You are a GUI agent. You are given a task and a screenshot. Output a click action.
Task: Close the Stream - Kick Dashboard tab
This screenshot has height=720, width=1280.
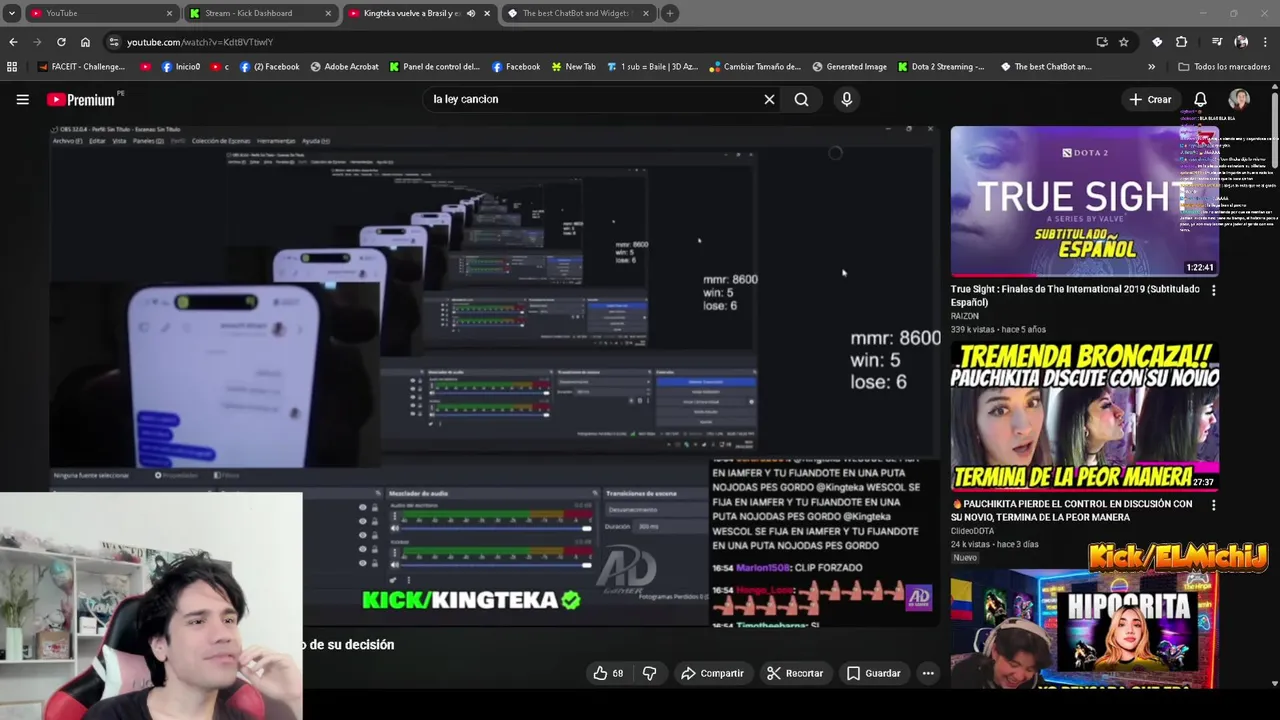coord(328,13)
